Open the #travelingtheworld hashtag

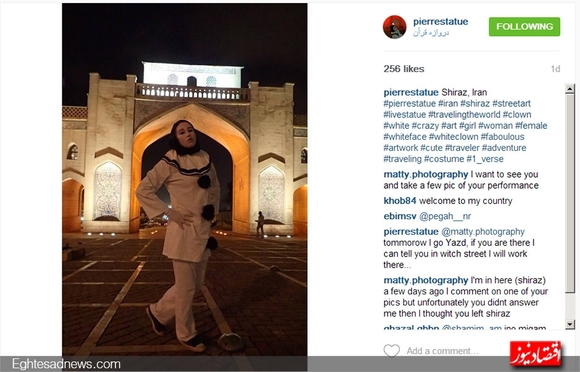point(464,115)
